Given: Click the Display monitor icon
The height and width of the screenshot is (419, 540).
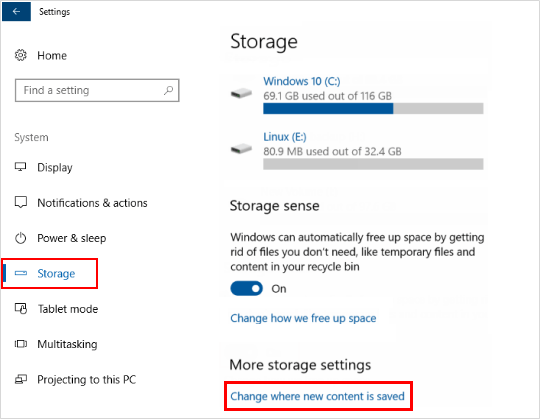Looking at the screenshot, I should [x=20, y=167].
